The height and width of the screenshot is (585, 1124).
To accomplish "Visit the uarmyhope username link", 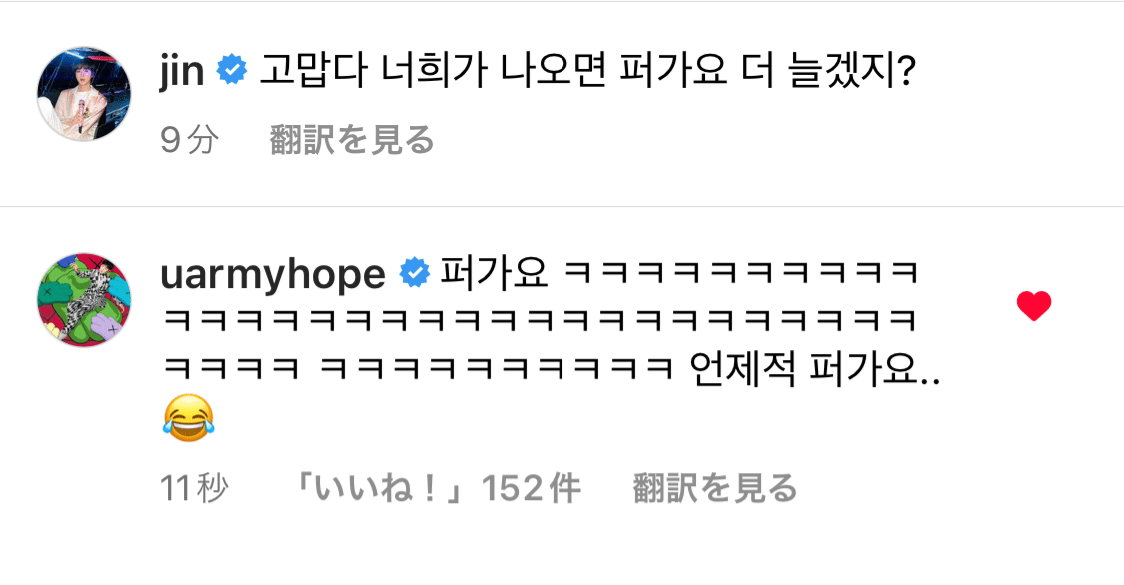I will pos(273,276).
